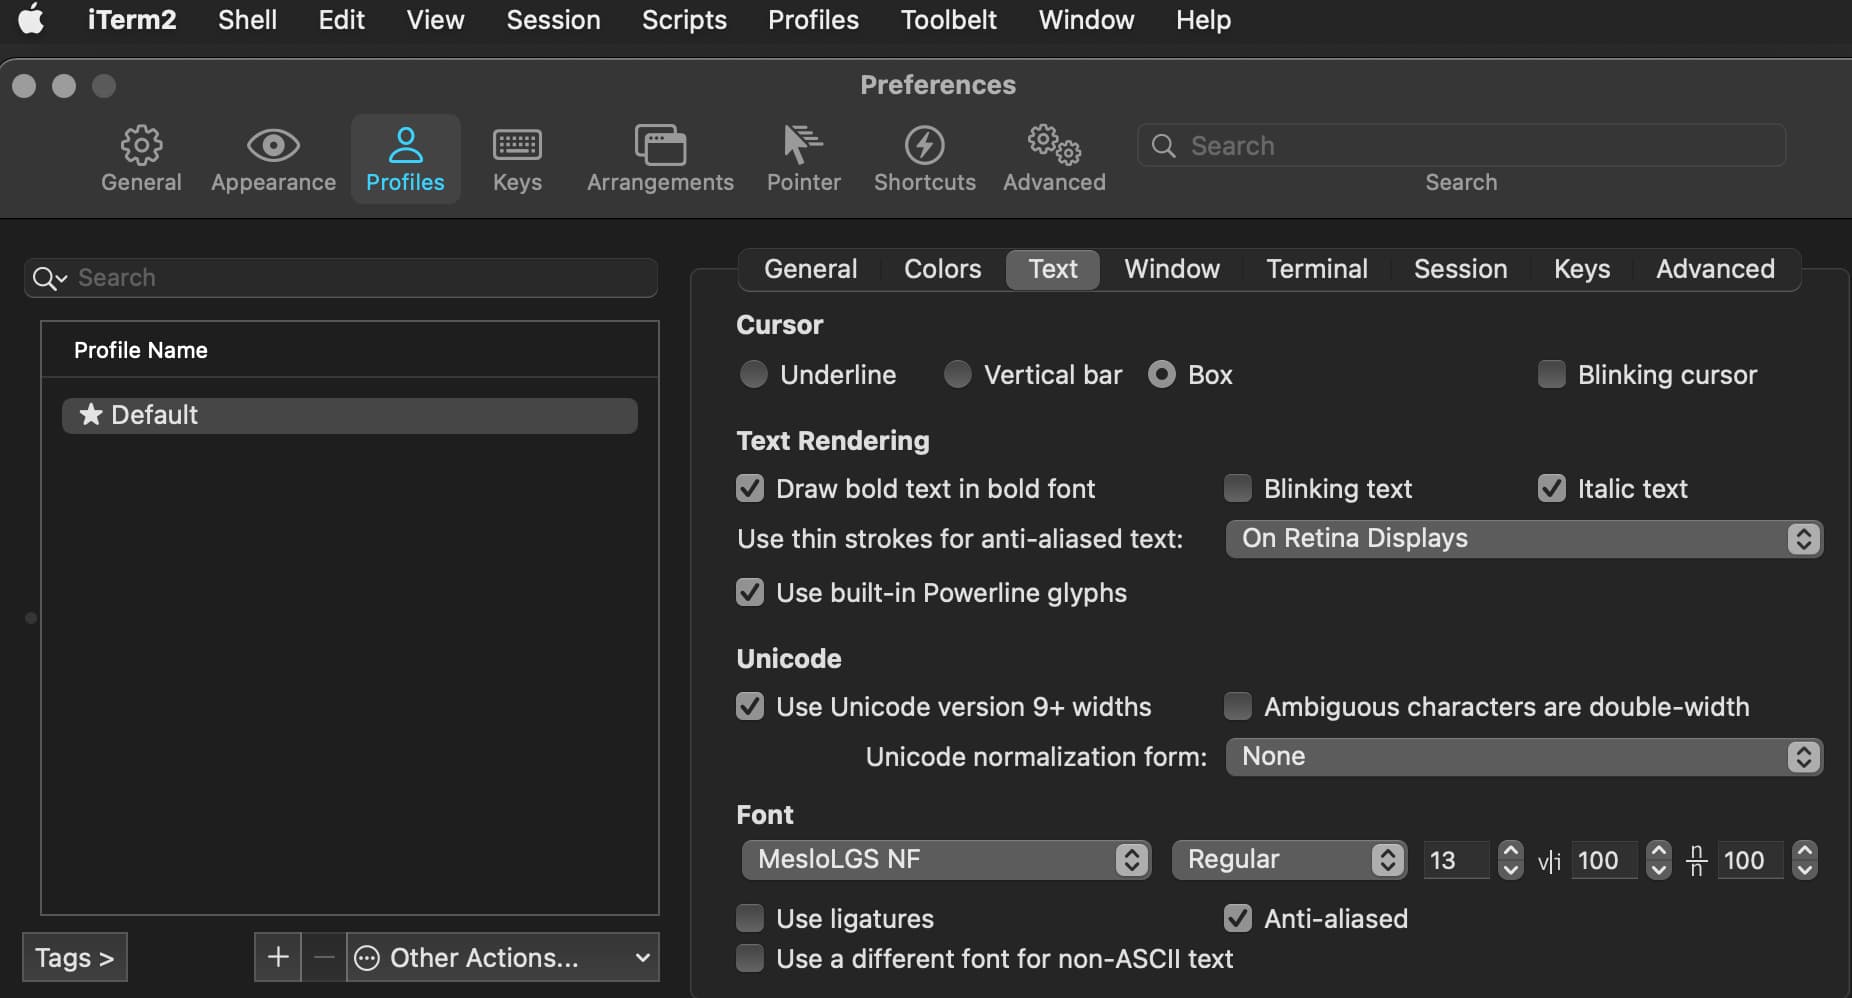The image size is (1852, 998).
Task: Click the Apple logo menu
Action: pos(32,19)
